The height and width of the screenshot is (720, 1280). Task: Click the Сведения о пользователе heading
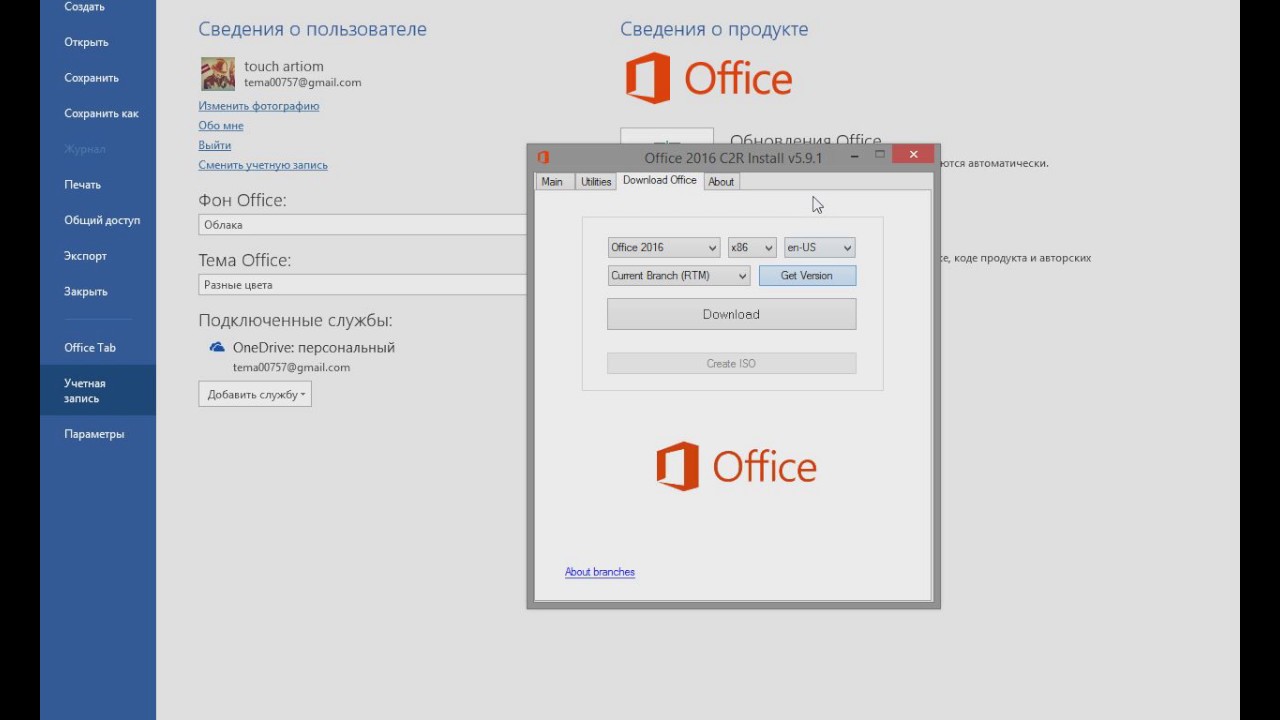[x=312, y=29]
